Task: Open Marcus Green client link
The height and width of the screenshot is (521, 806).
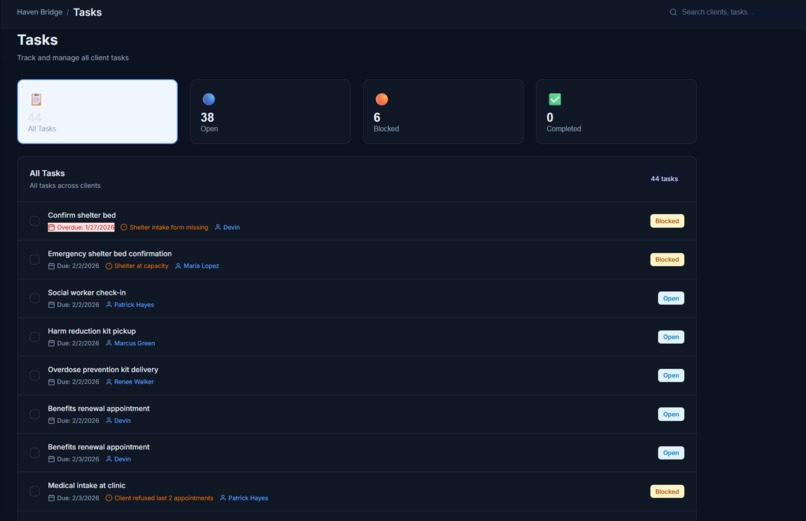Action: (x=135, y=343)
